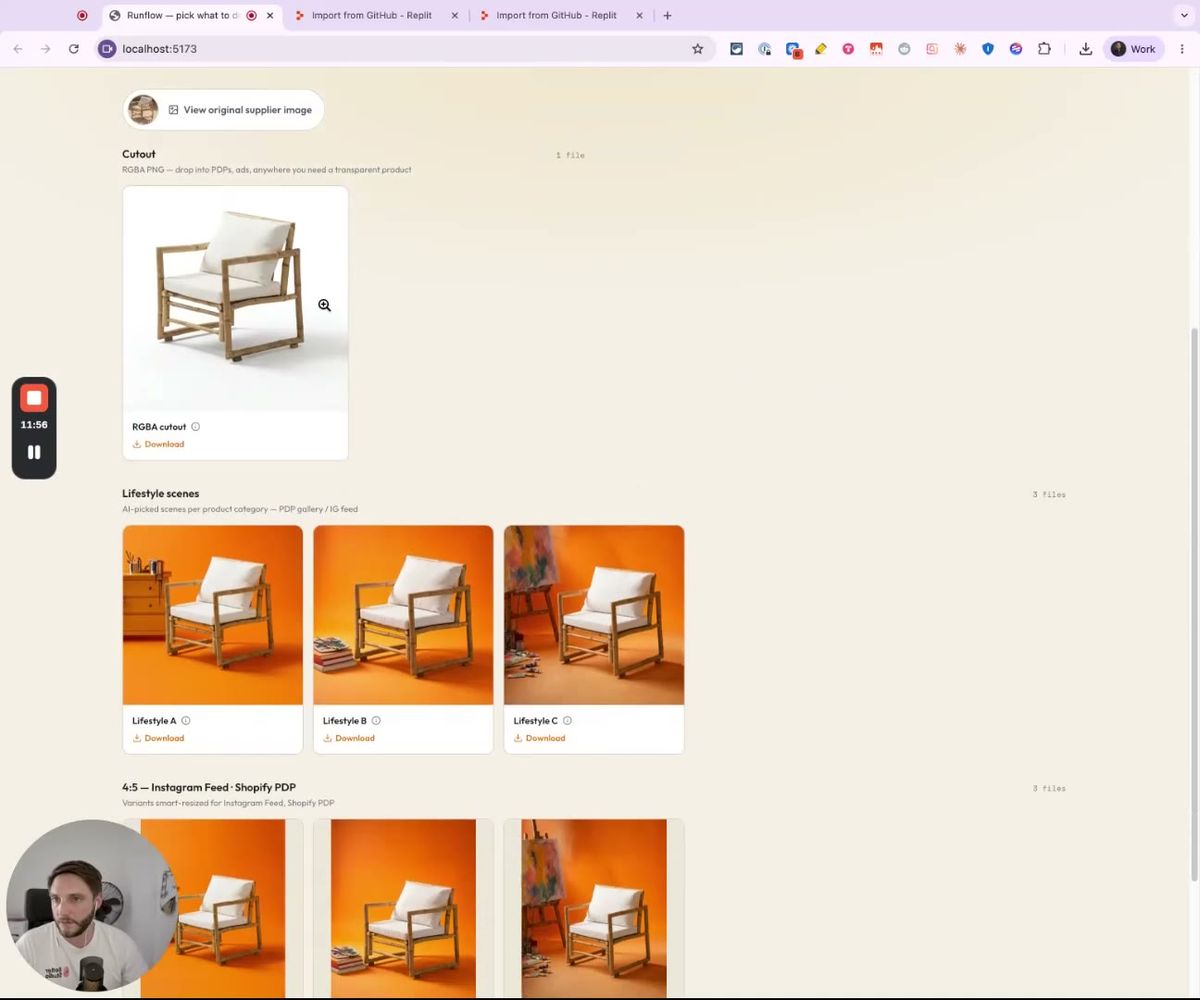Close the Runflow tab

click(270, 15)
